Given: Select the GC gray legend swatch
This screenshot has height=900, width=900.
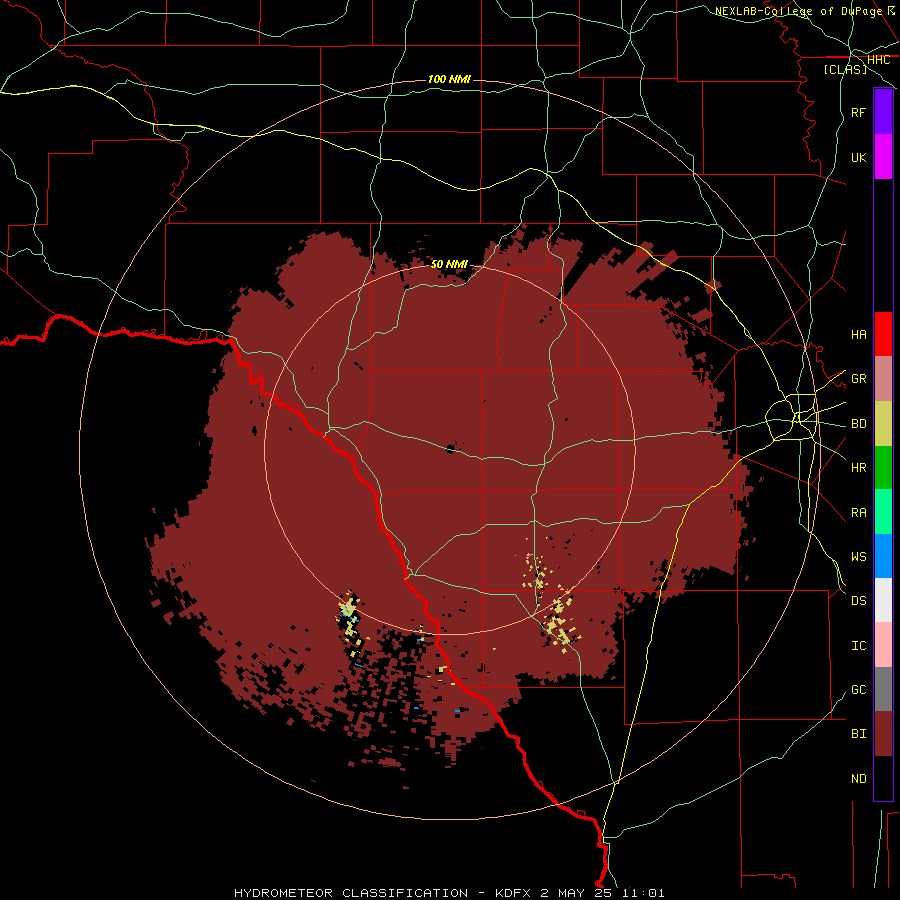Looking at the screenshot, I should click(x=883, y=689).
